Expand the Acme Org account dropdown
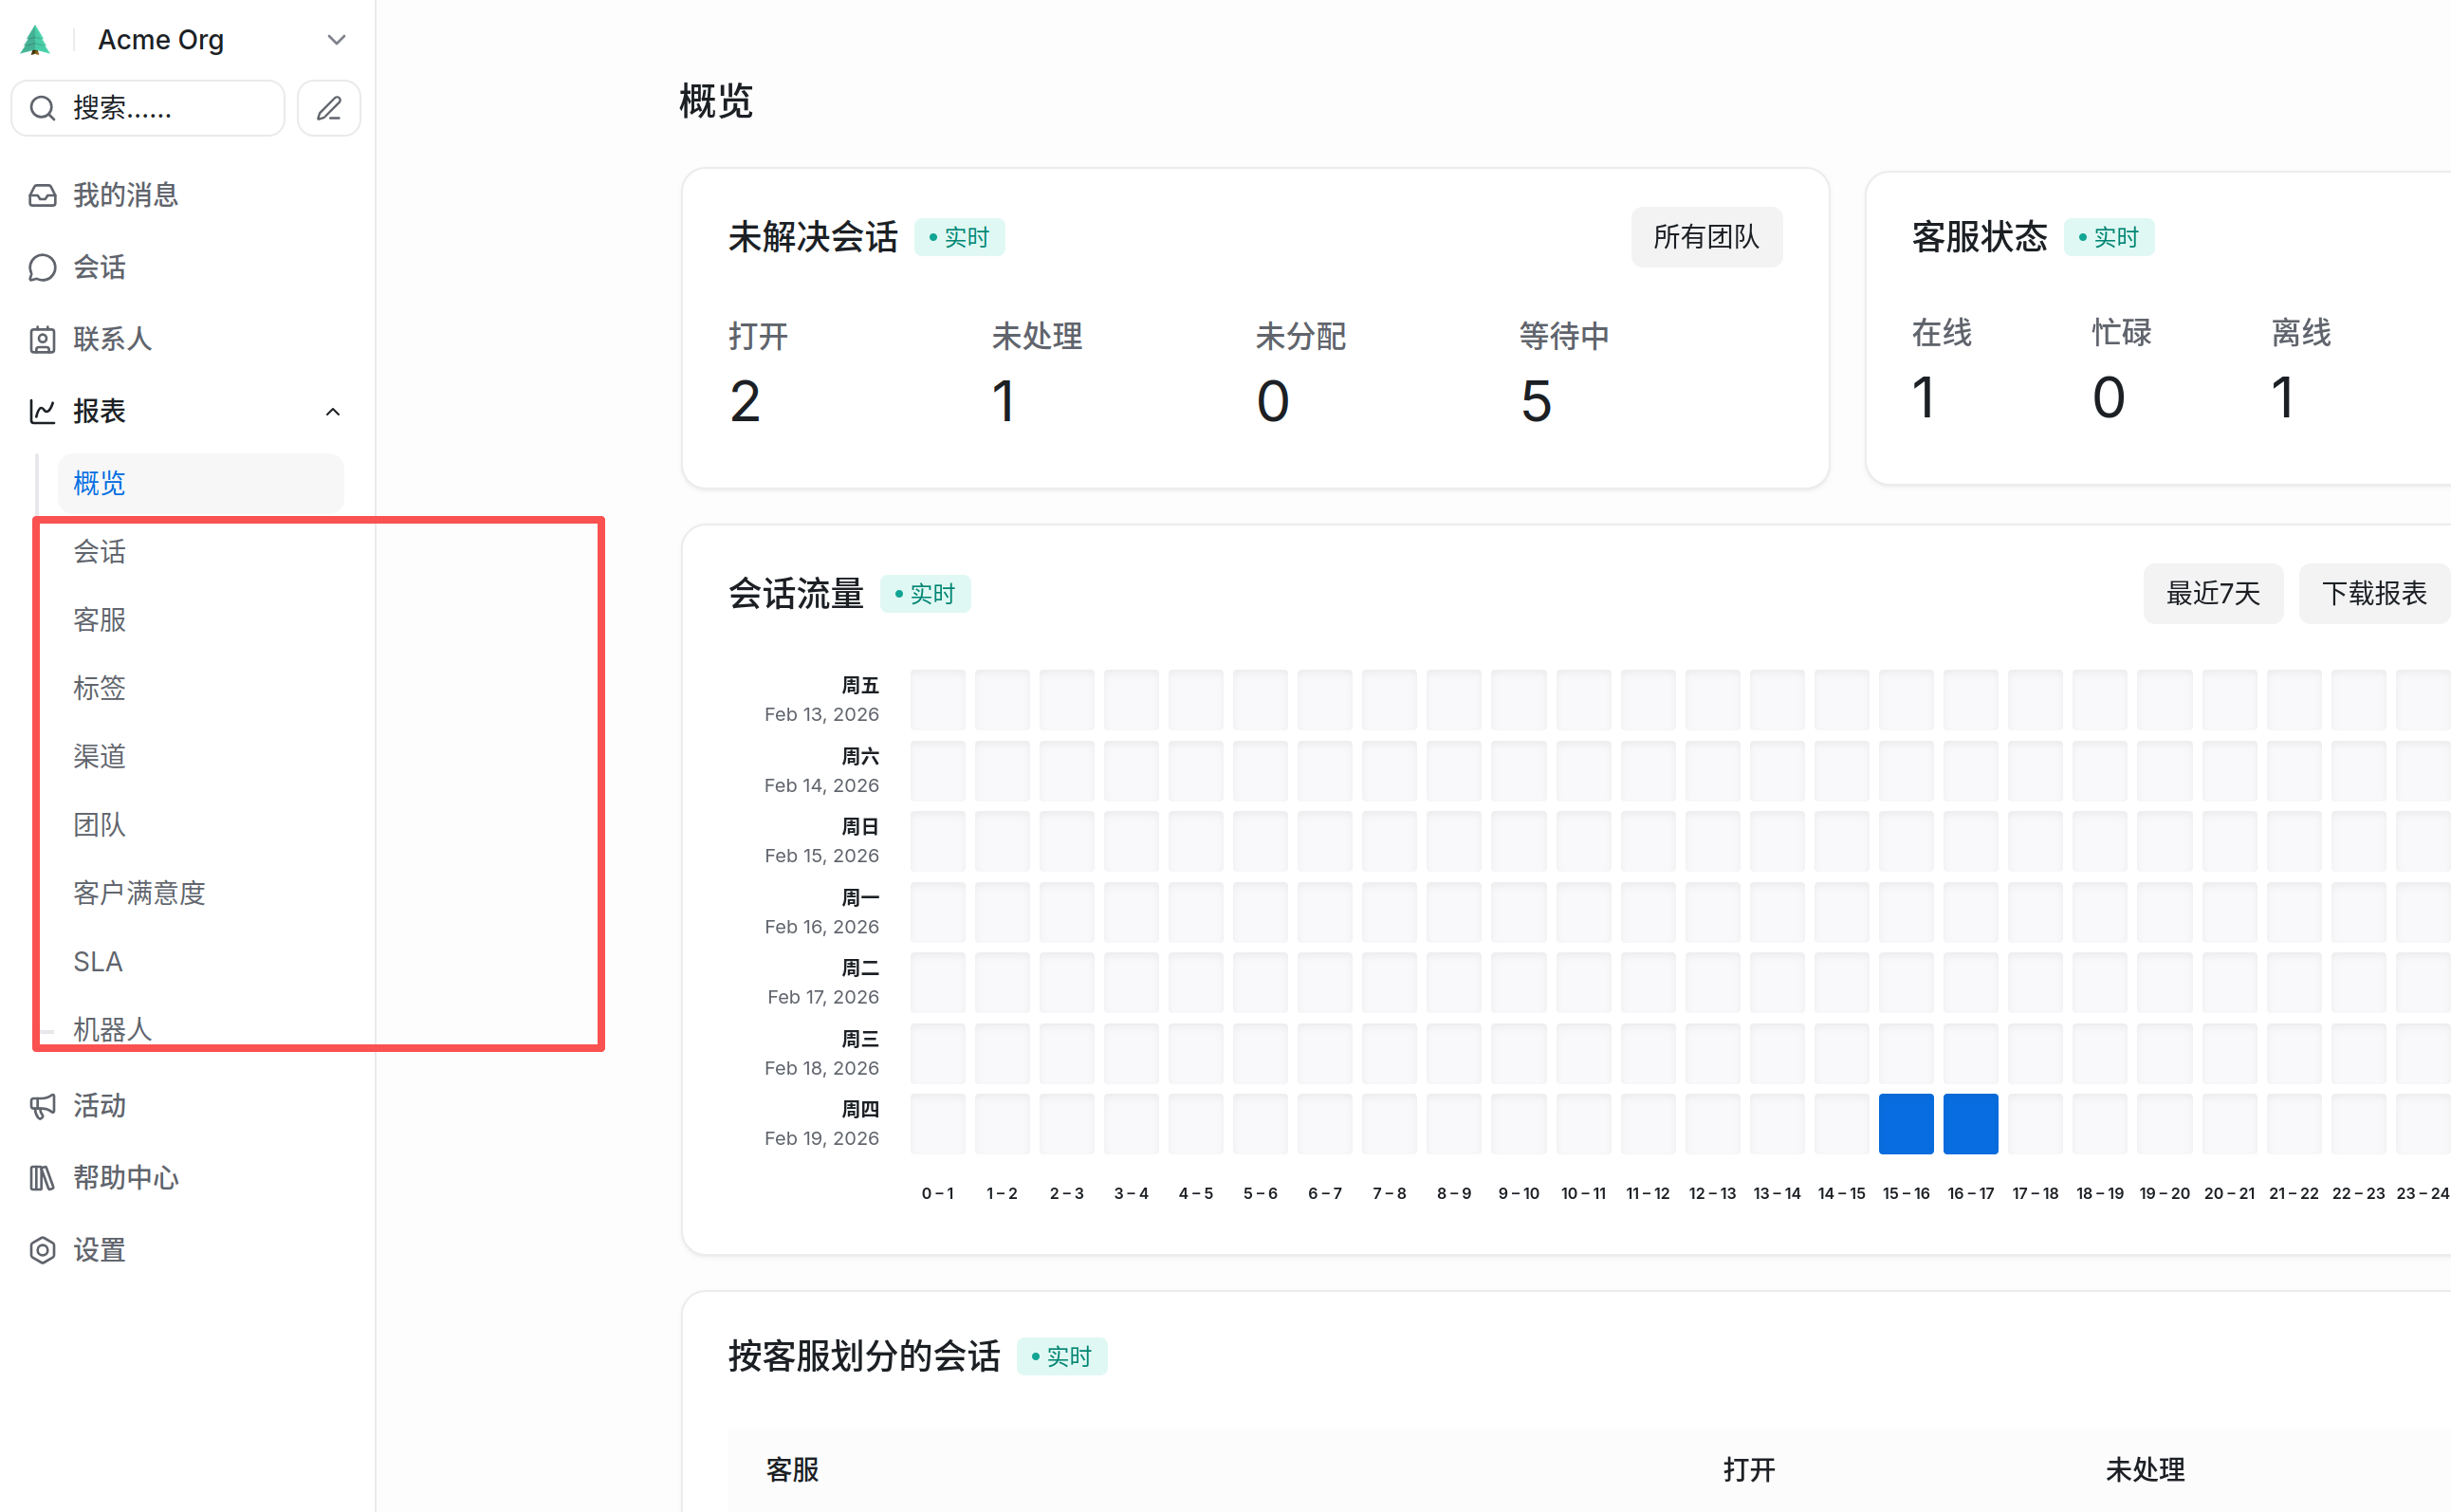This screenshot has height=1512, width=2451. point(336,40)
